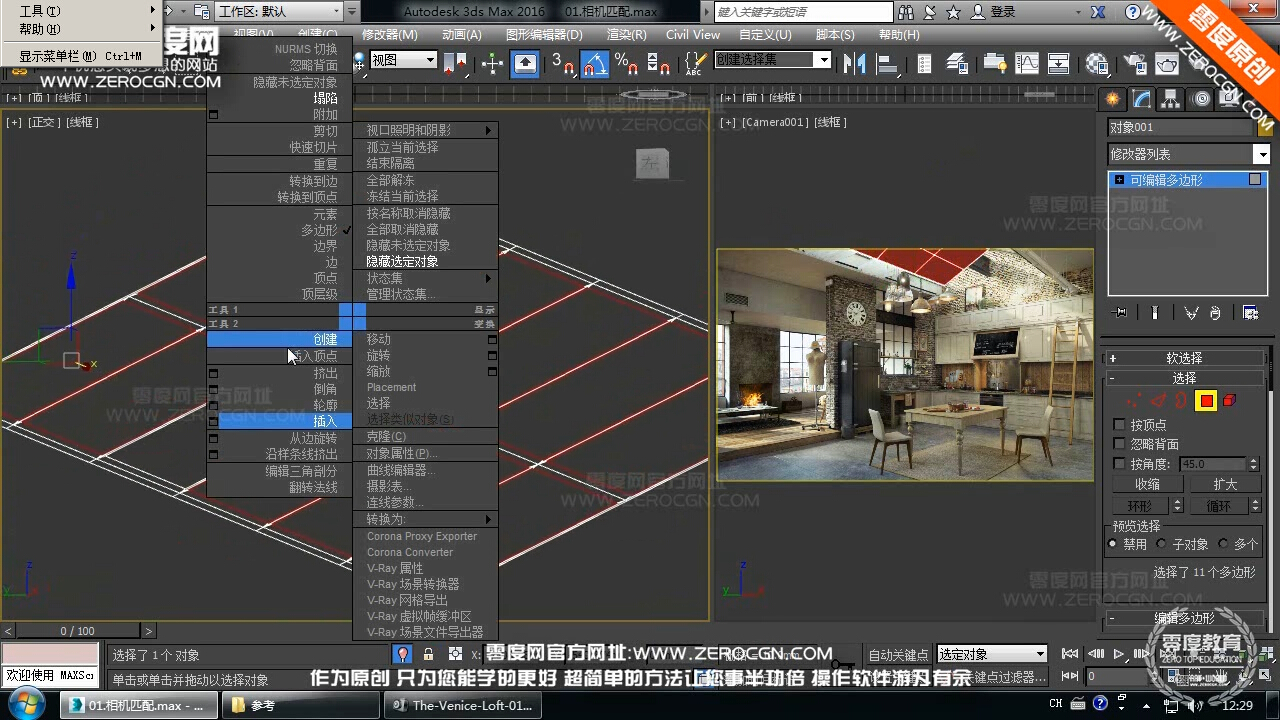Toggle 3D Snaps in the toolbar
1280x720 pixels.
pos(563,63)
